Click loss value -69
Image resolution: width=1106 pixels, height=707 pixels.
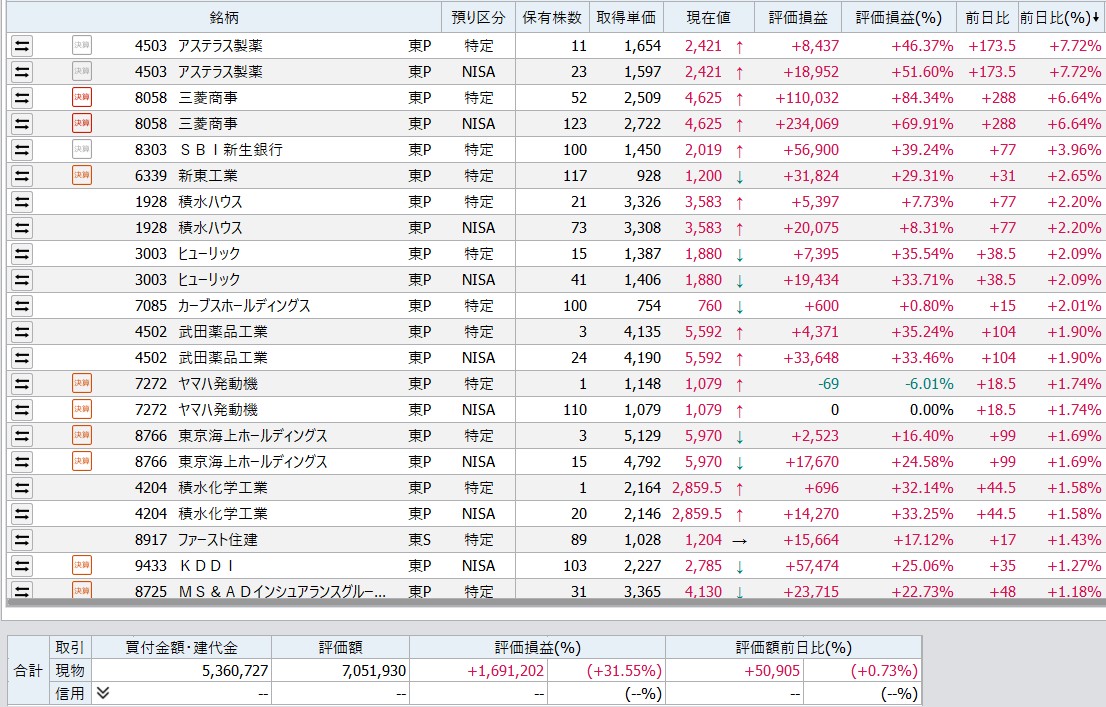pos(828,384)
